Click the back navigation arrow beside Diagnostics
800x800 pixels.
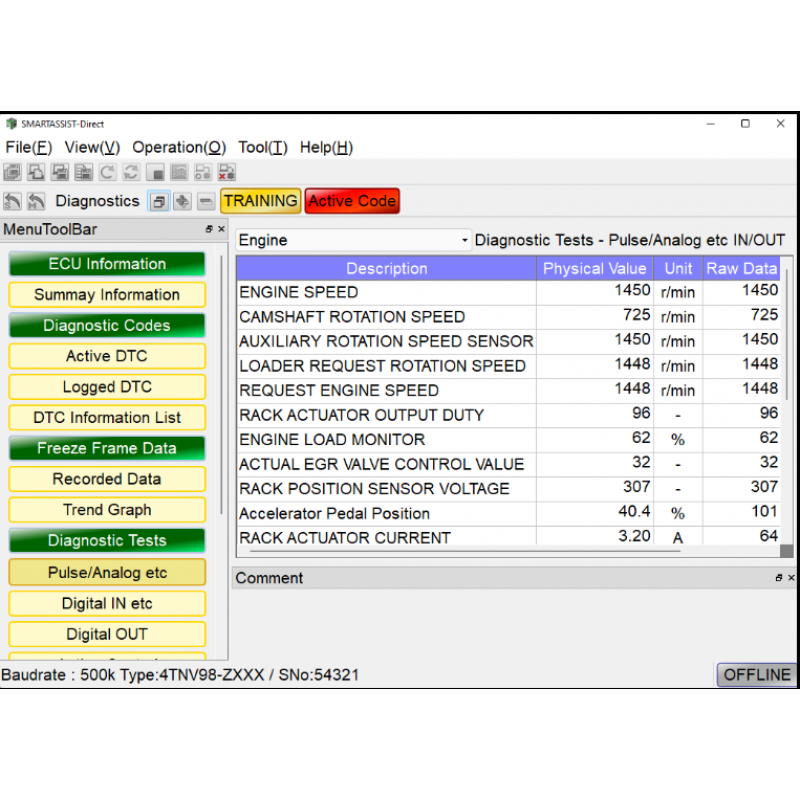[x=13, y=201]
